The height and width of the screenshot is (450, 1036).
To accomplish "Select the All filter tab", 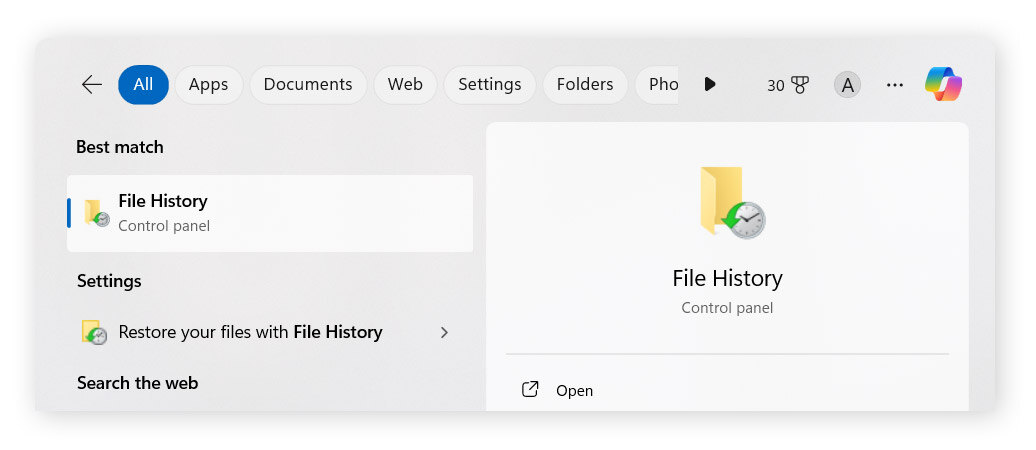I will [x=143, y=85].
